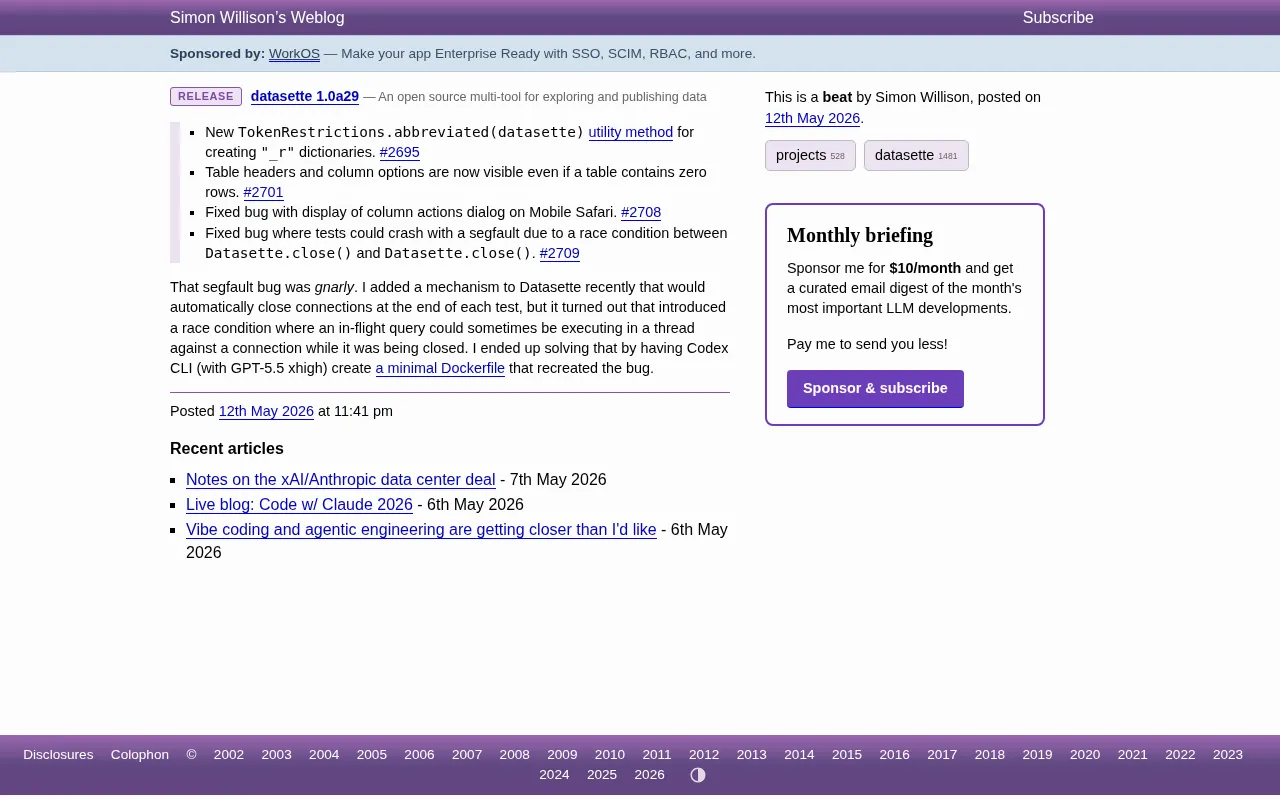
Task: Browse the 2015 archive
Action: 847,755
